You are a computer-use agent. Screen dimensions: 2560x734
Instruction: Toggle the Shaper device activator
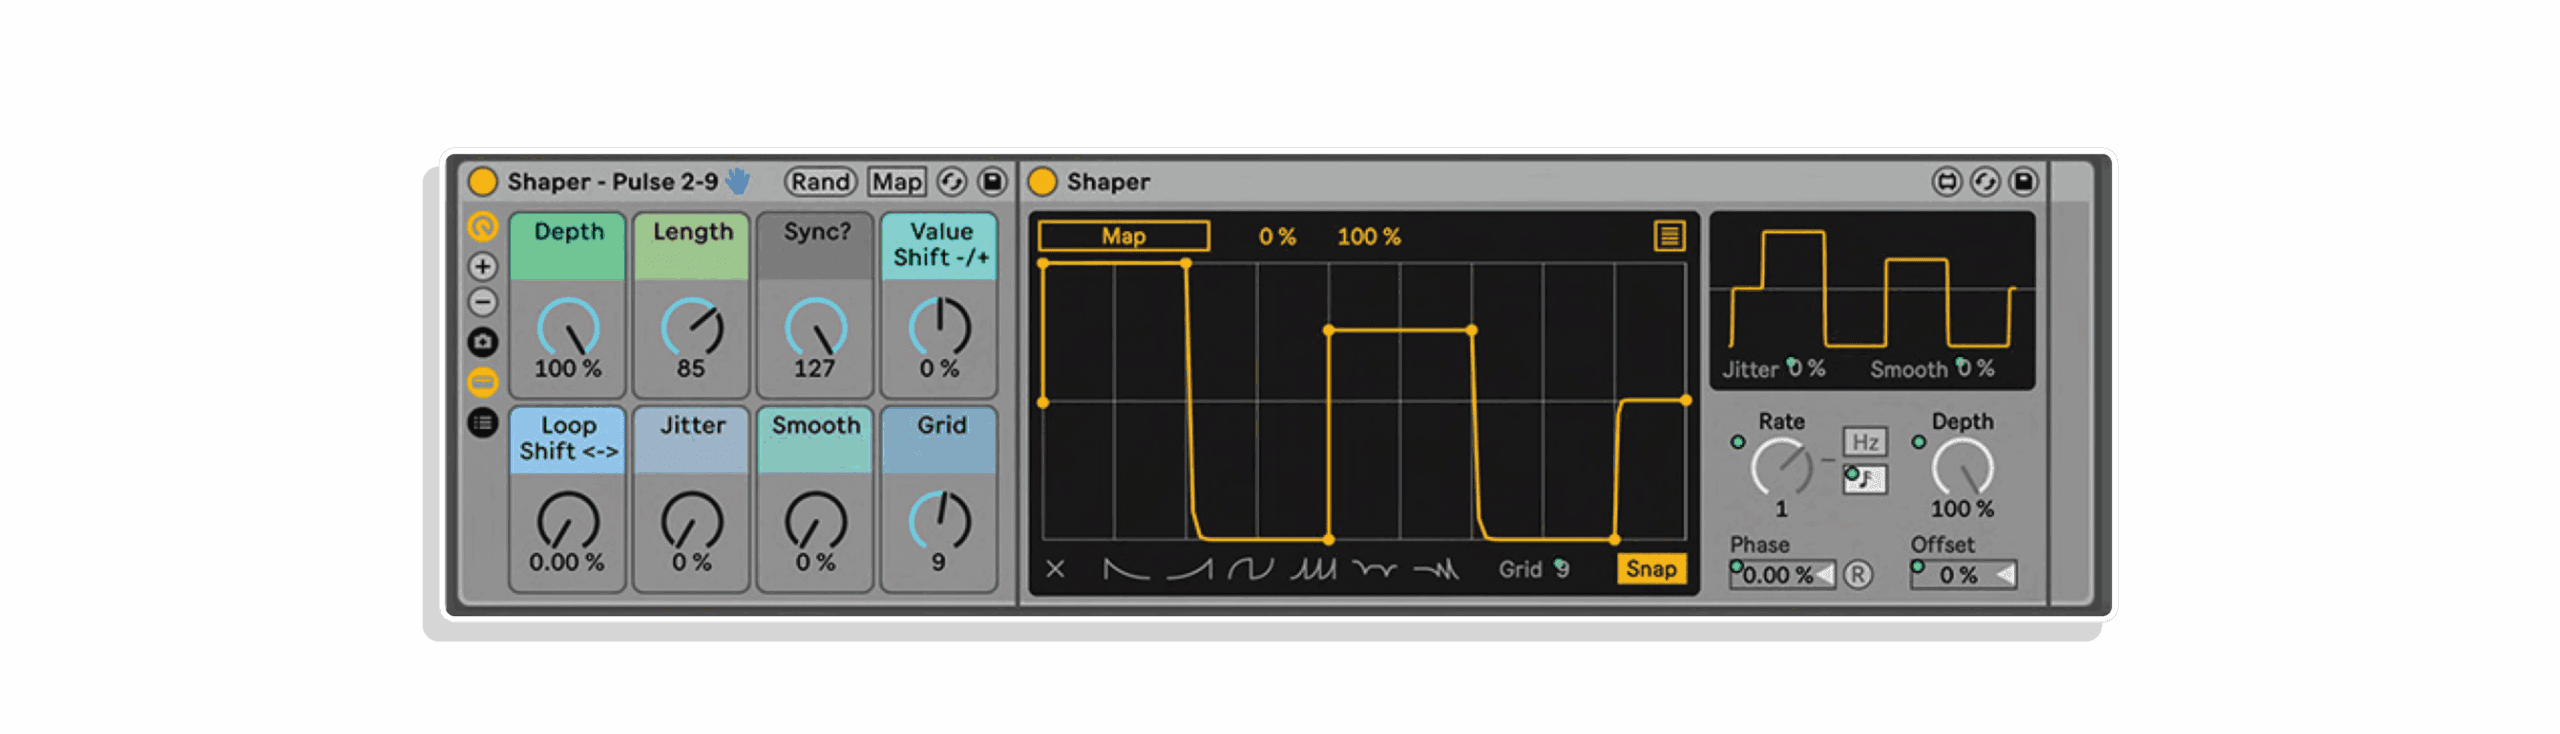click(x=1042, y=181)
